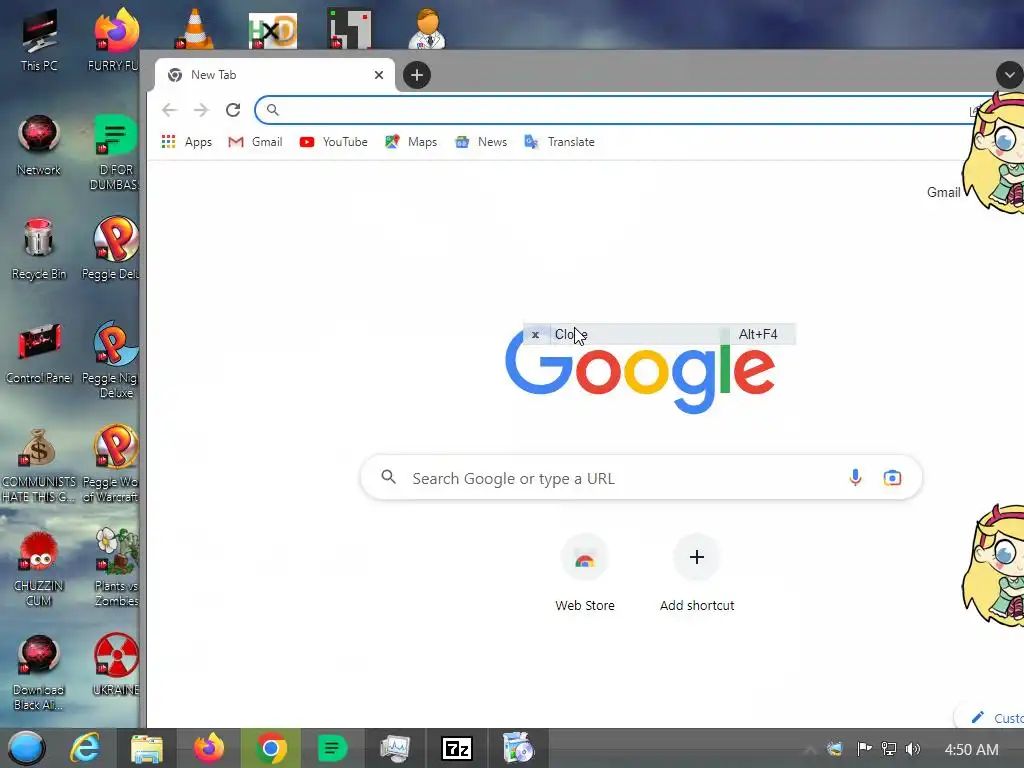Open the COMMUNISTS HATE THIS money bag icon

pyautogui.click(x=38, y=465)
